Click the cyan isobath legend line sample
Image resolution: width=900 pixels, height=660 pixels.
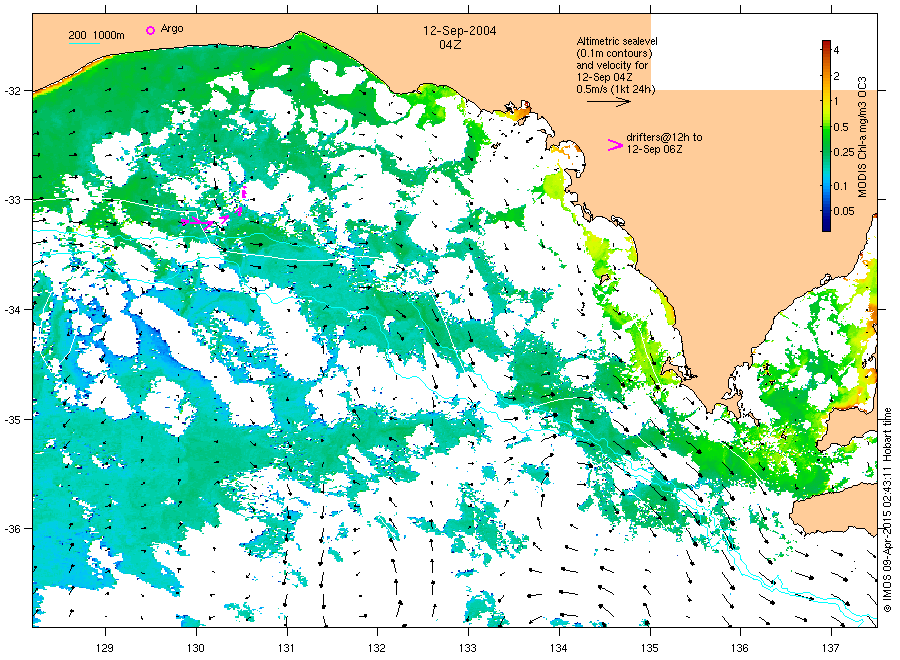point(84,44)
